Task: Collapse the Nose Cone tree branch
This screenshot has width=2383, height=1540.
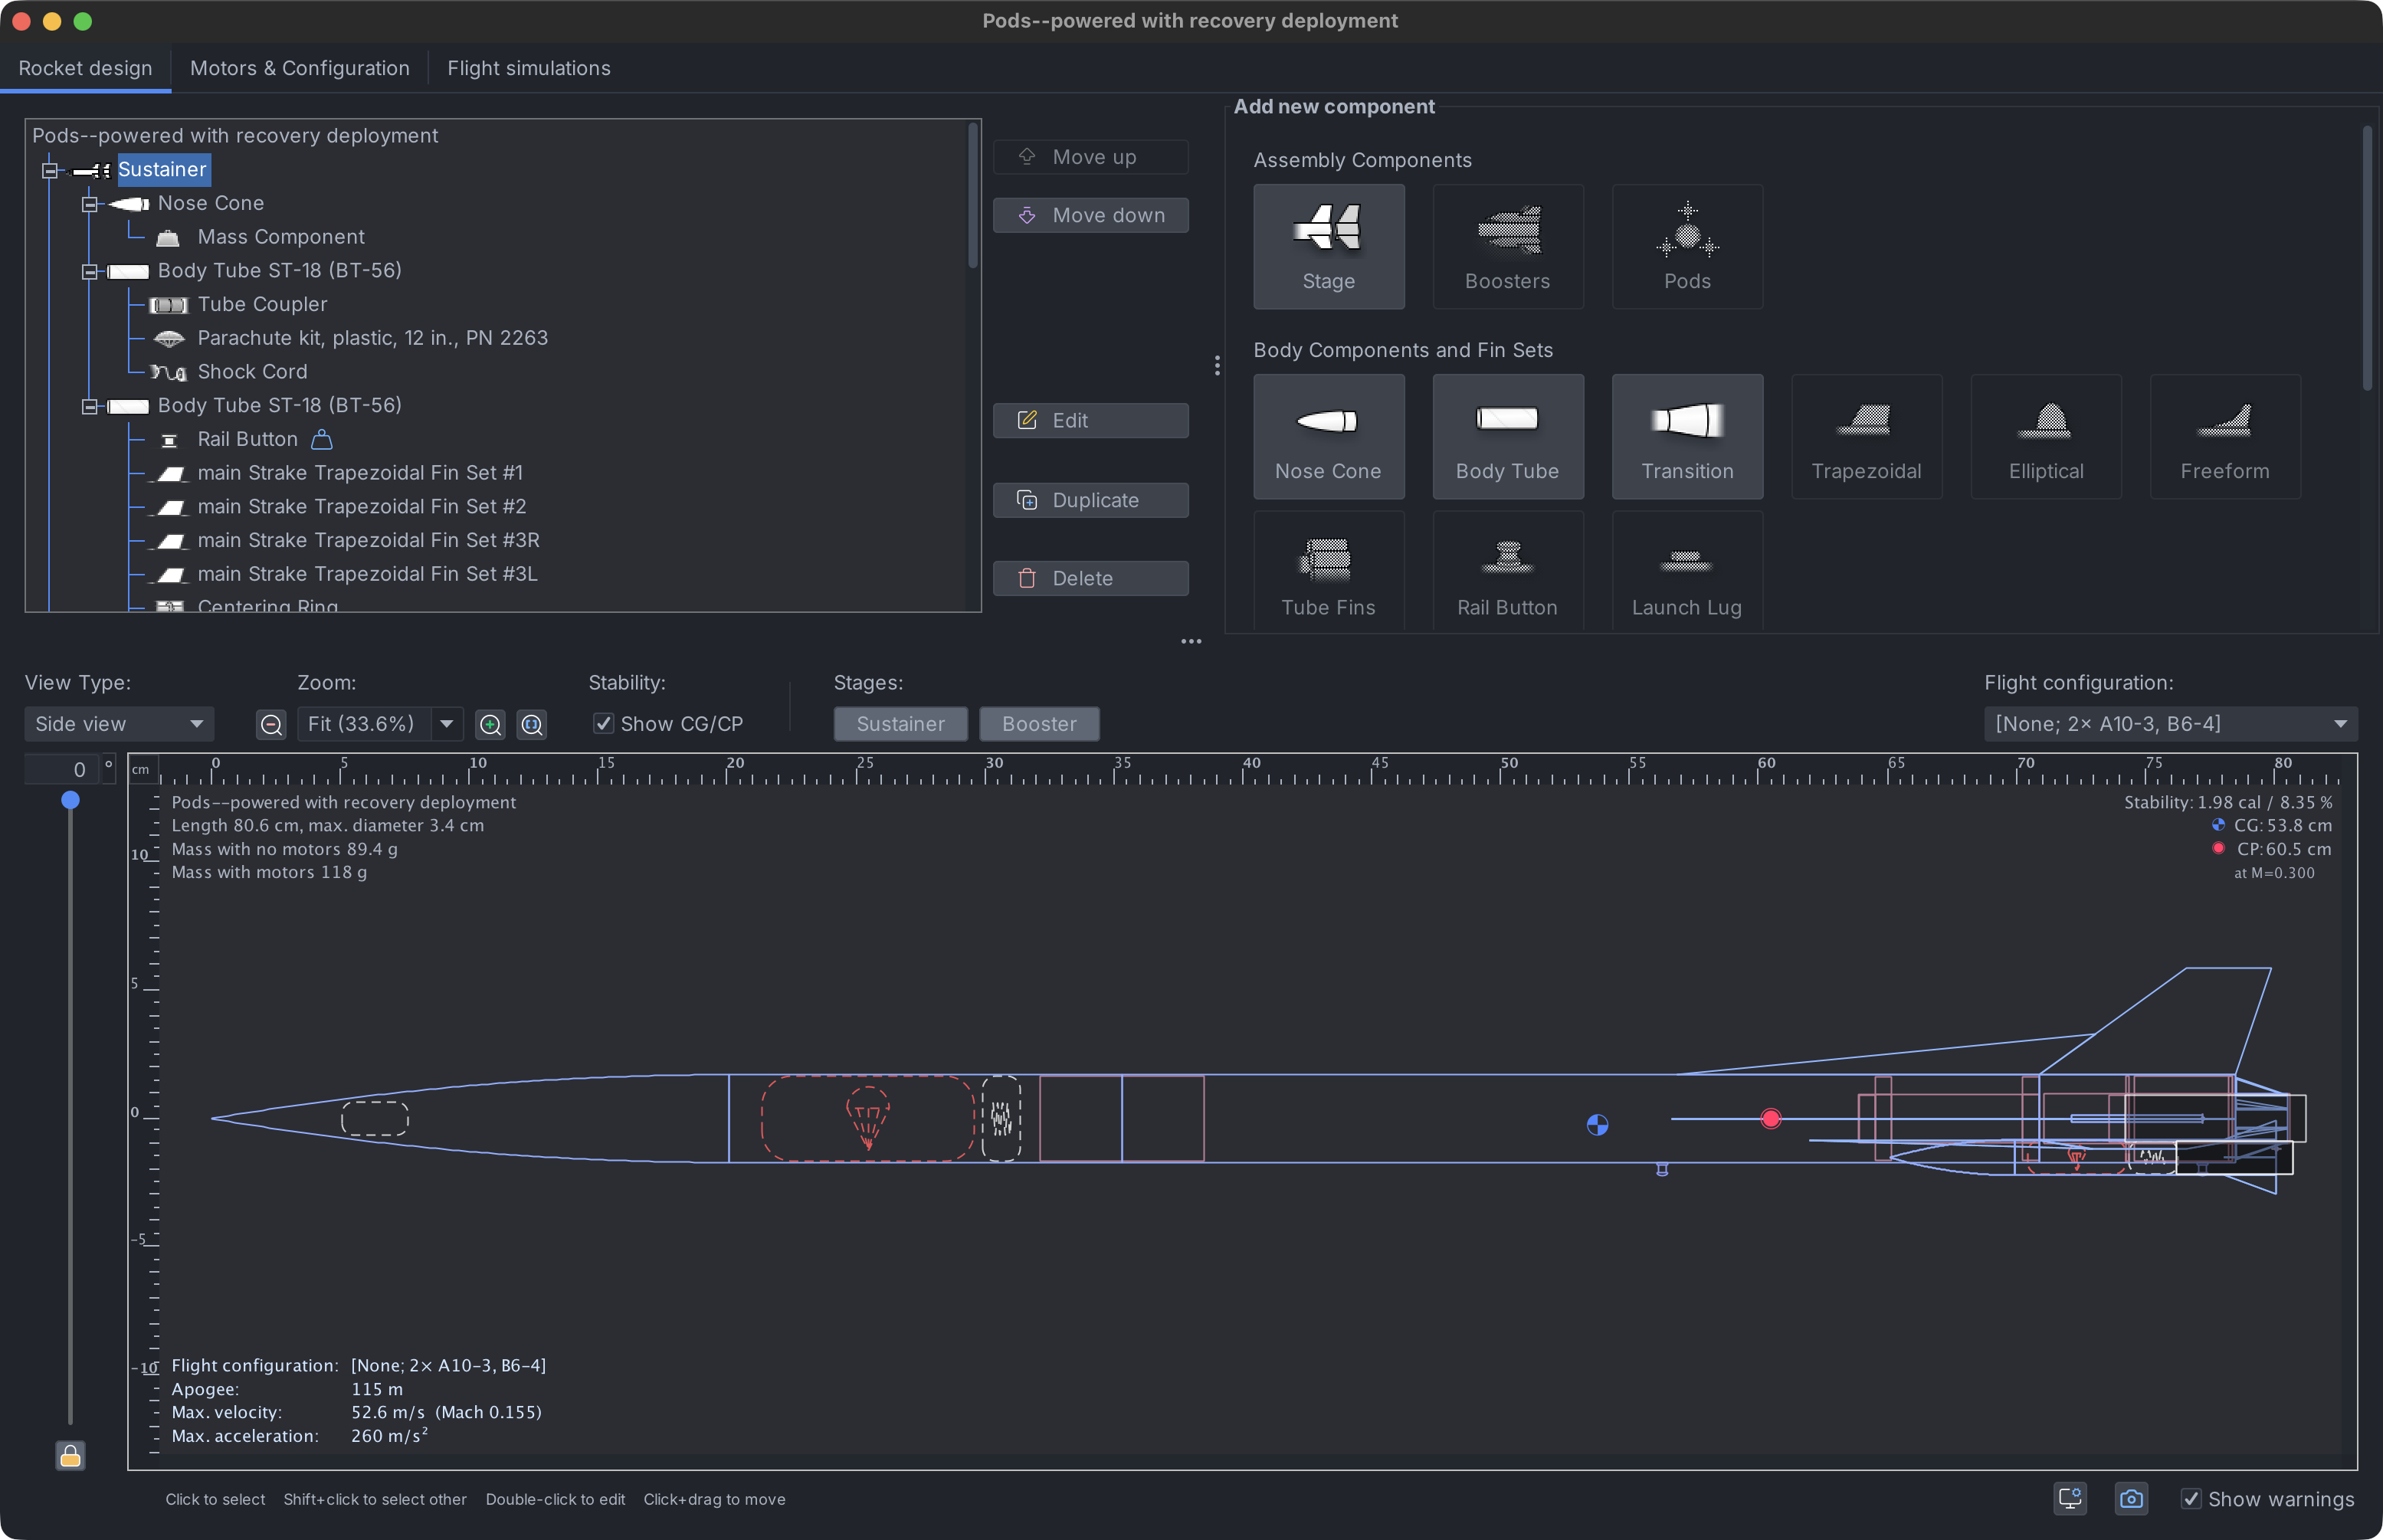Action: (89, 203)
